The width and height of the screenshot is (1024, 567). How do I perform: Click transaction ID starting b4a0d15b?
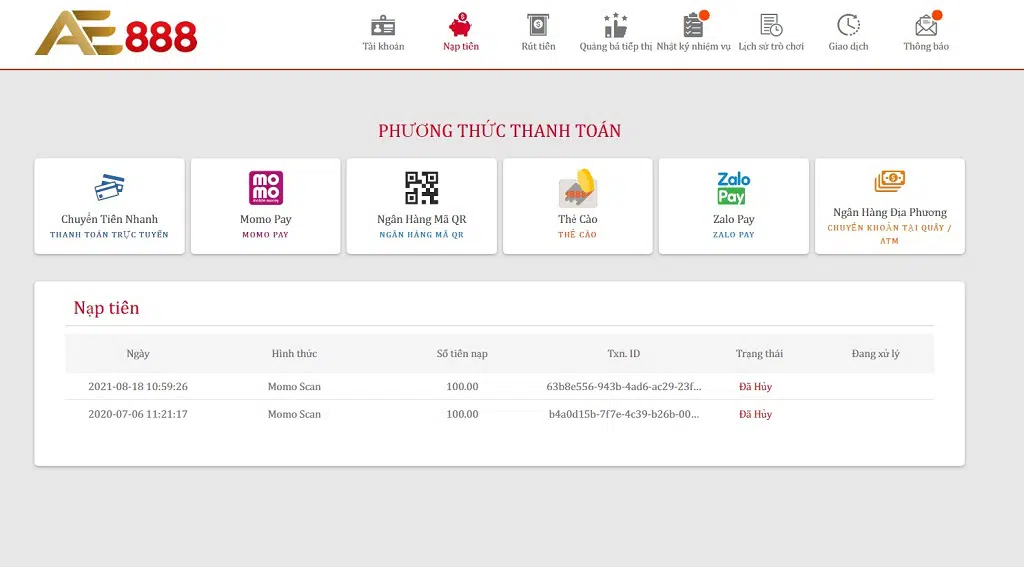click(624, 413)
